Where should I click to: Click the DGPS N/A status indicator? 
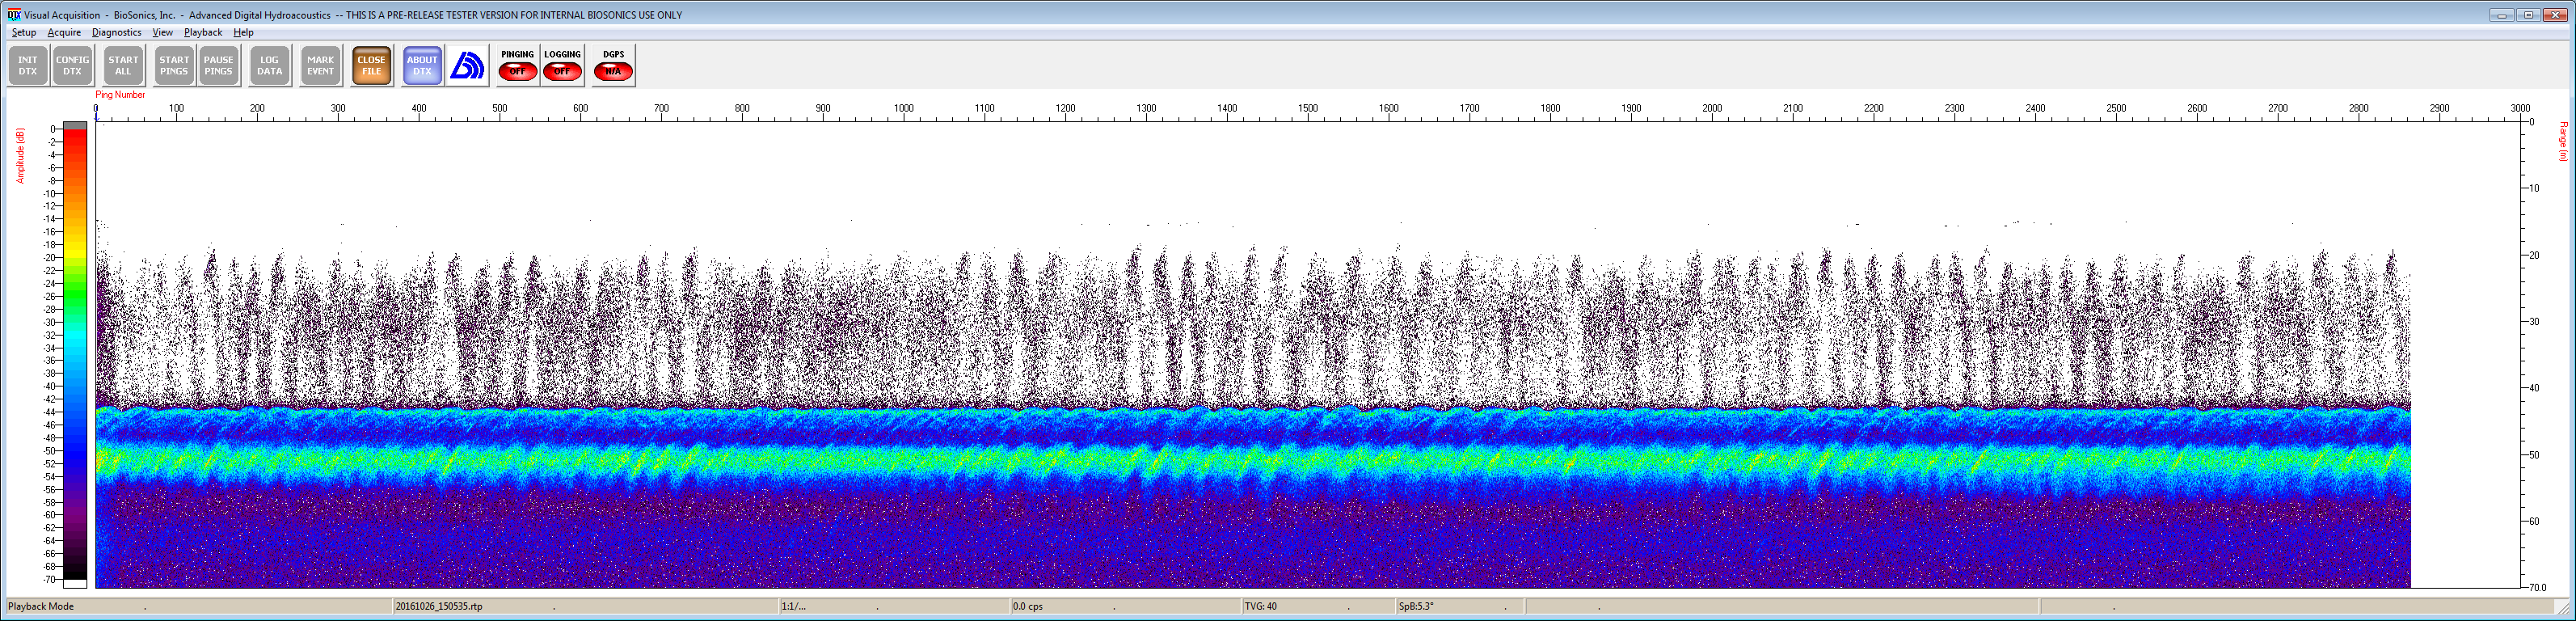(613, 66)
